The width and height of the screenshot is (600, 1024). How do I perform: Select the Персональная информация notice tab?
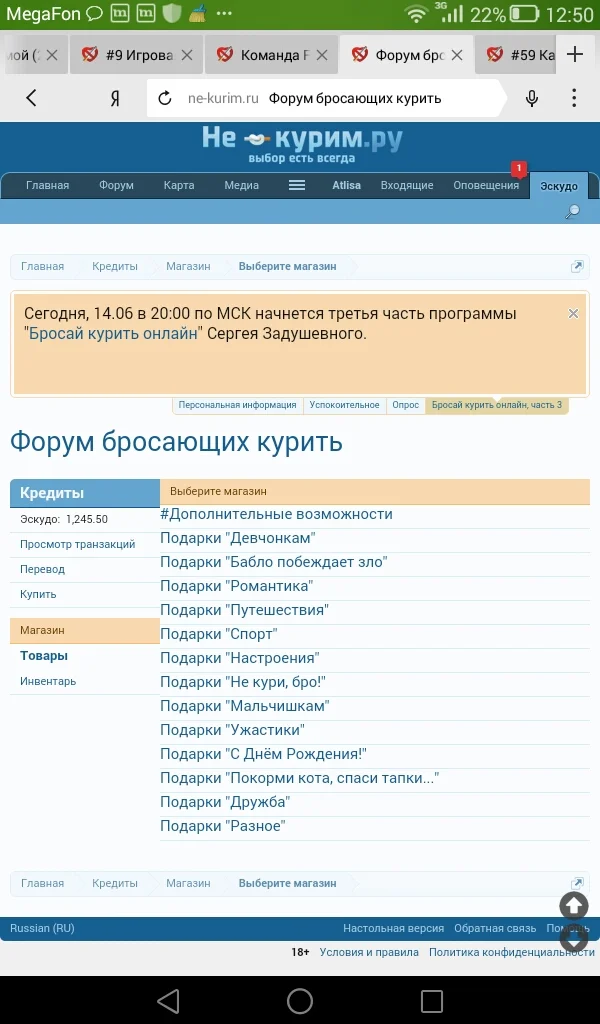(238, 405)
